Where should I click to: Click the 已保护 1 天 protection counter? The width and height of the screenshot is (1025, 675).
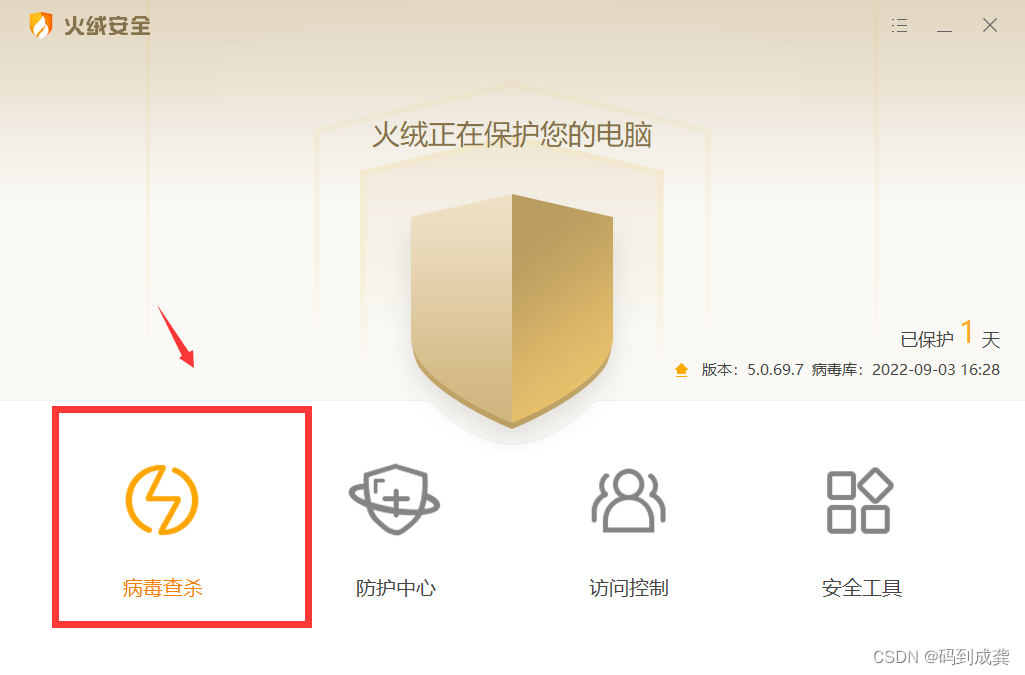(x=950, y=335)
